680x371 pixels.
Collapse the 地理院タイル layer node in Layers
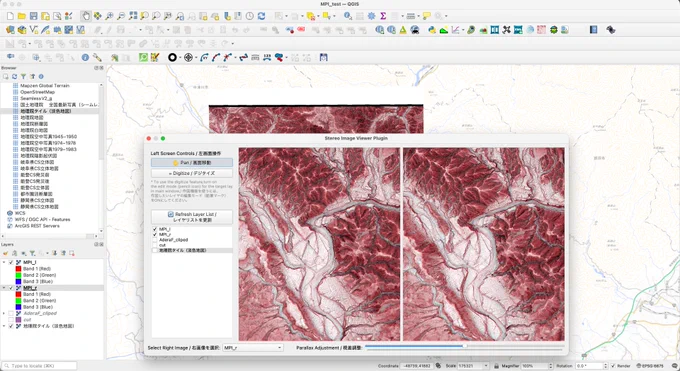[x=4, y=326]
